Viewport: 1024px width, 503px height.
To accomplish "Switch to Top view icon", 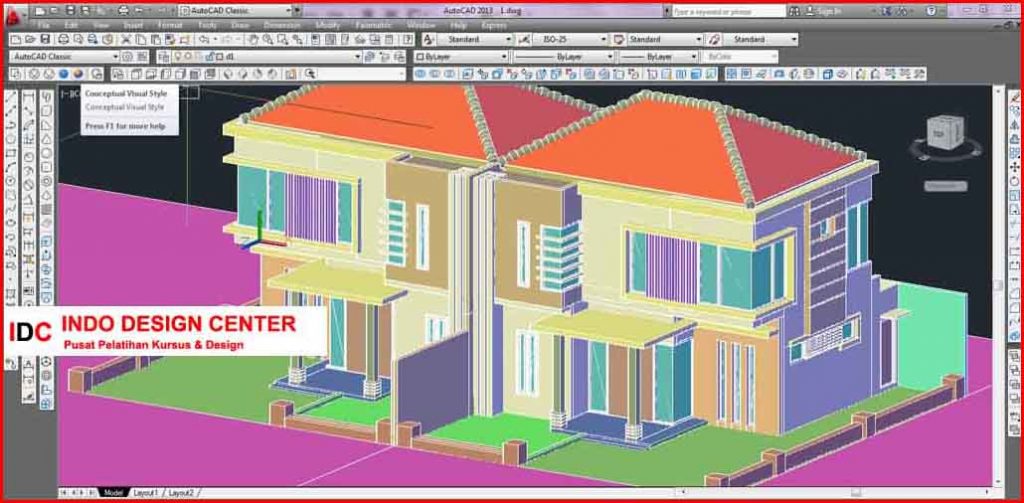I will coord(135,74).
